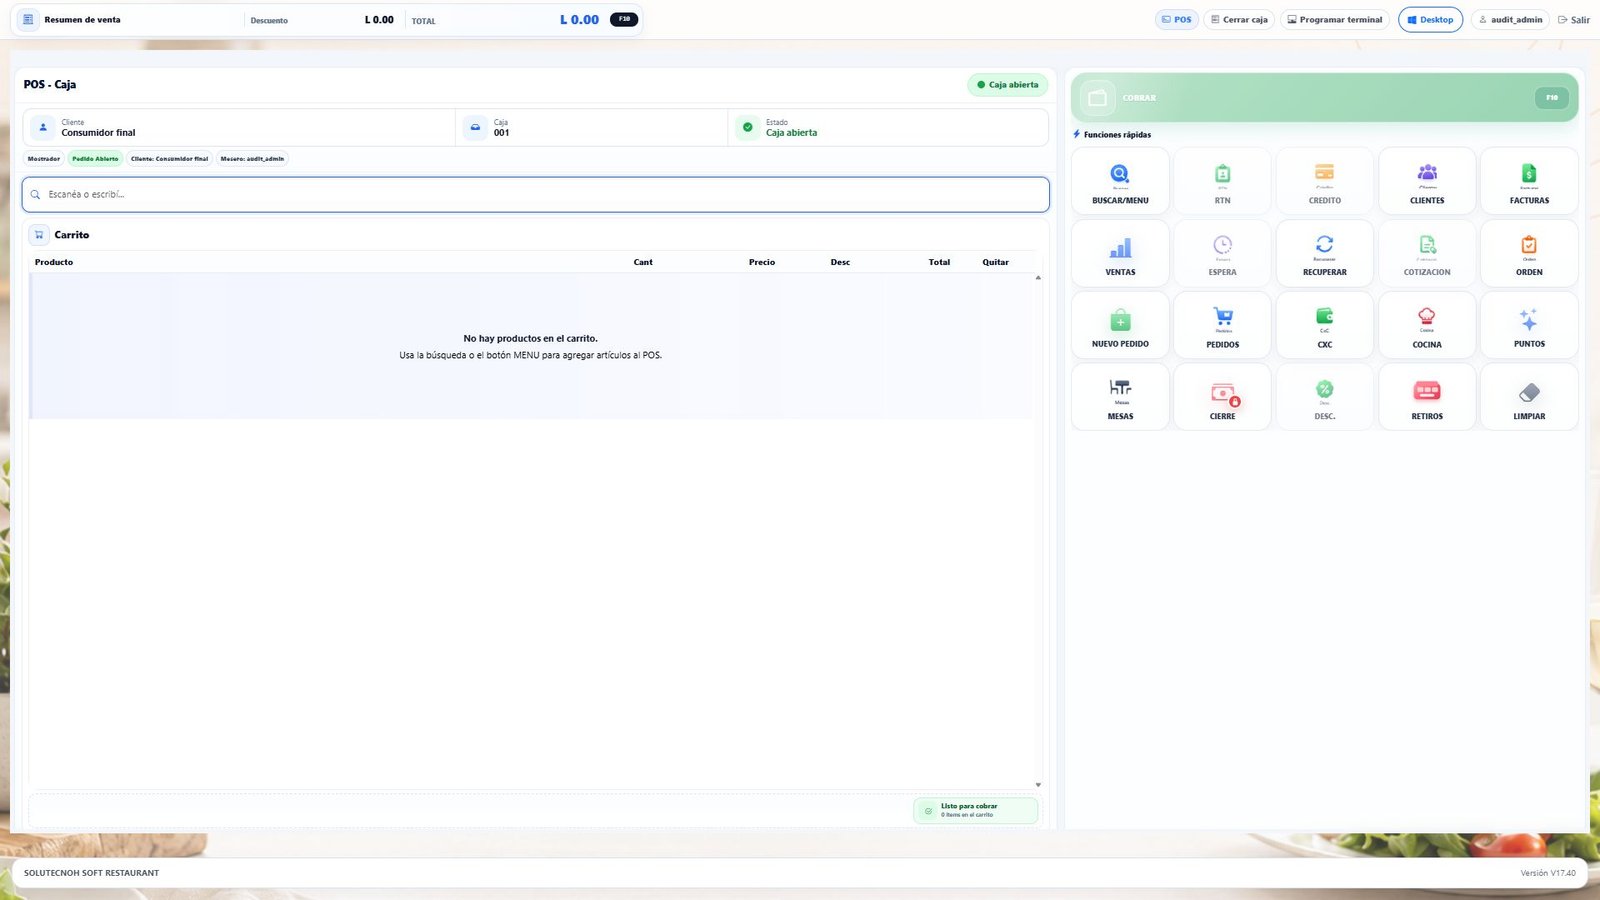Apply a discount with DESC.

(x=1325, y=397)
